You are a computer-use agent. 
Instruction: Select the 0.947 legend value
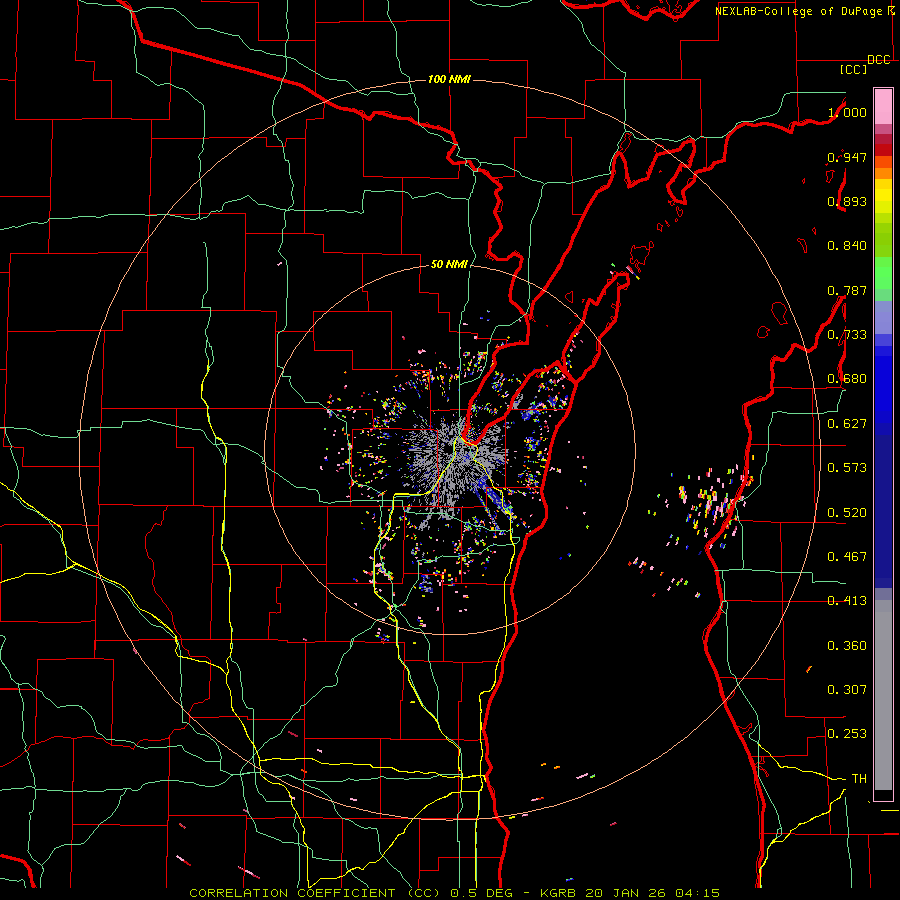847,157
